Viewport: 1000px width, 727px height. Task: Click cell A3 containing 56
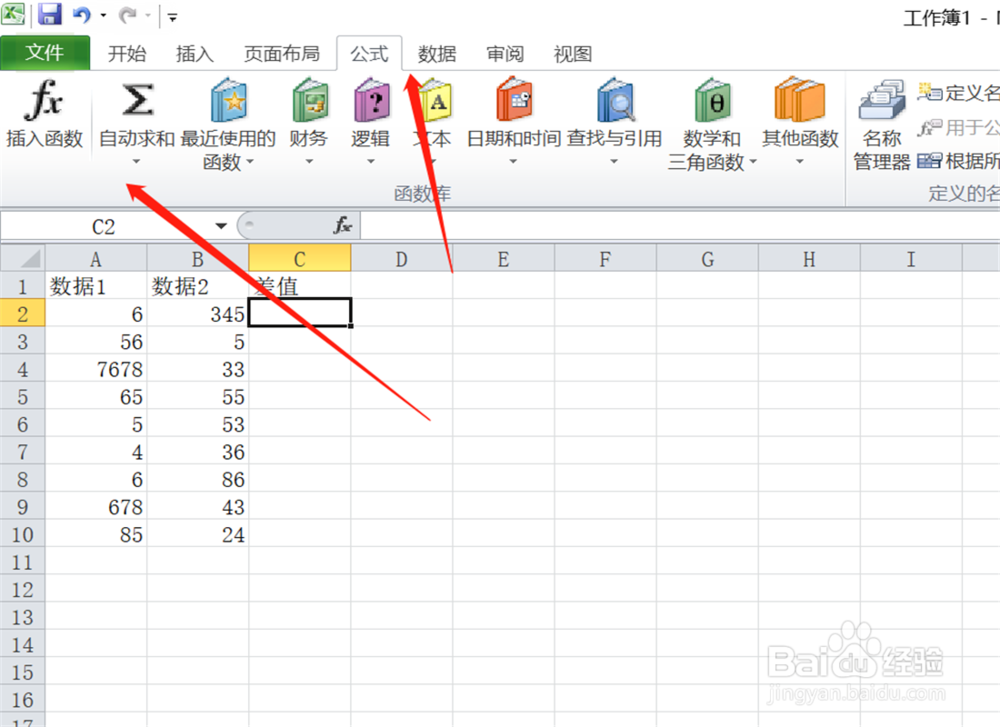point(96,342)
